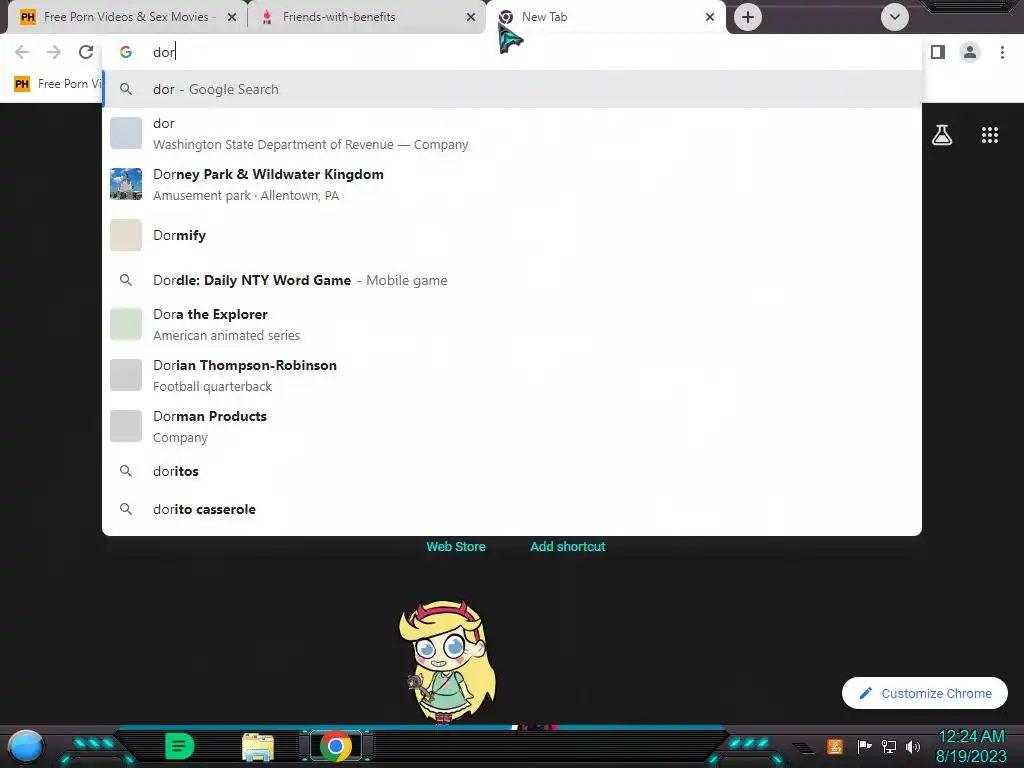Expand the tab search dropdown
This screenshot has height=768, width=1024.
pyautogui.click(x=895, y=17)
